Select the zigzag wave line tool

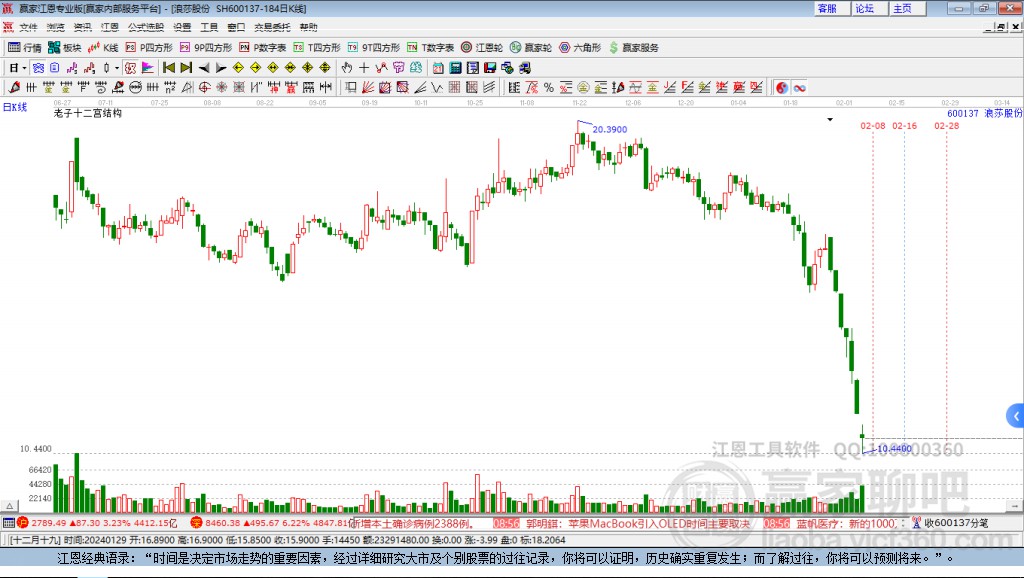(x=437, y=88)
